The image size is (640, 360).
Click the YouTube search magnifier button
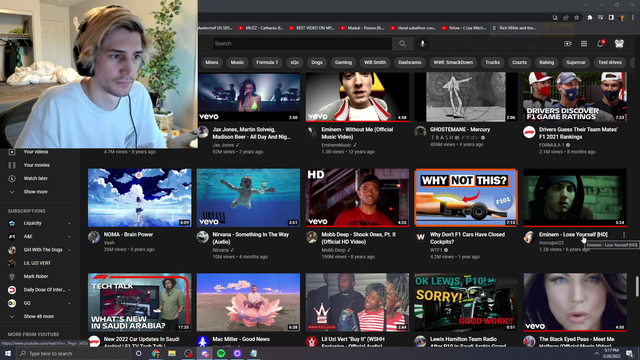pos(402,44)
